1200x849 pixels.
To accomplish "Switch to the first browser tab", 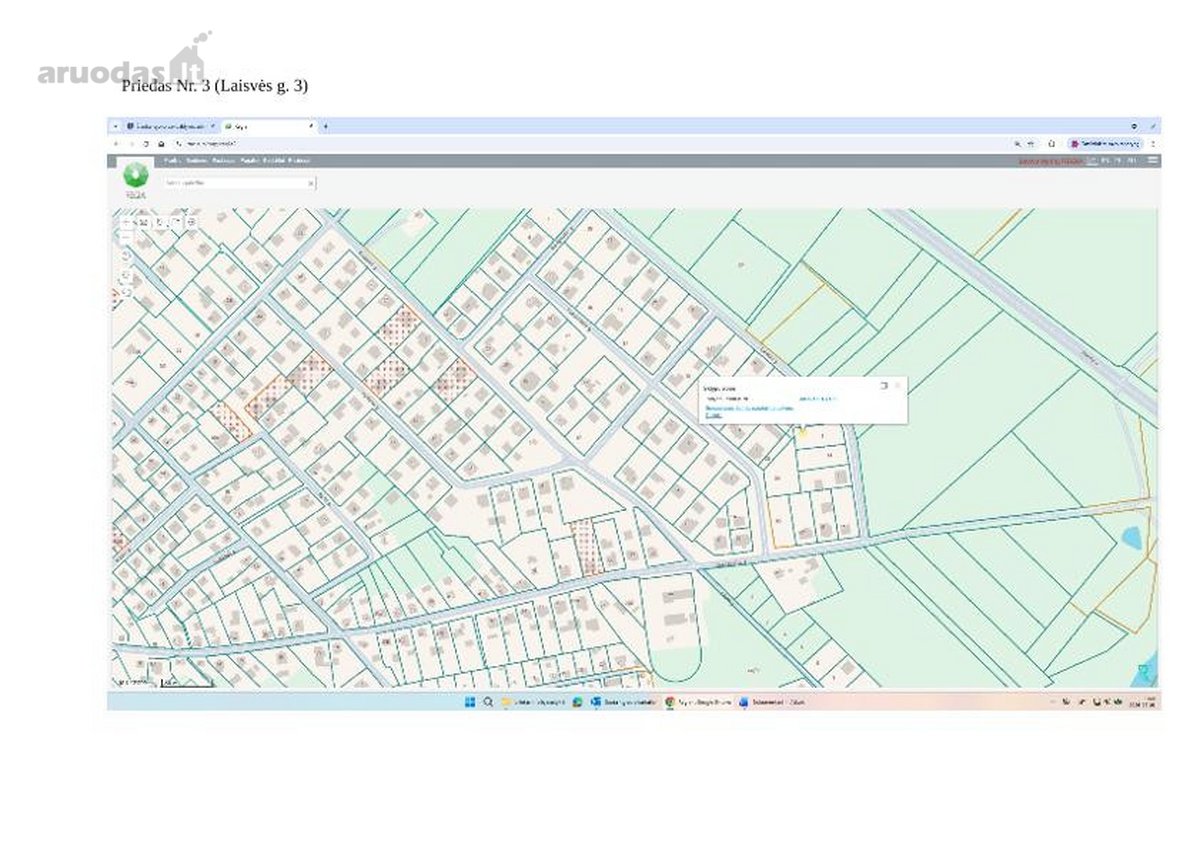I will (170, 127).
